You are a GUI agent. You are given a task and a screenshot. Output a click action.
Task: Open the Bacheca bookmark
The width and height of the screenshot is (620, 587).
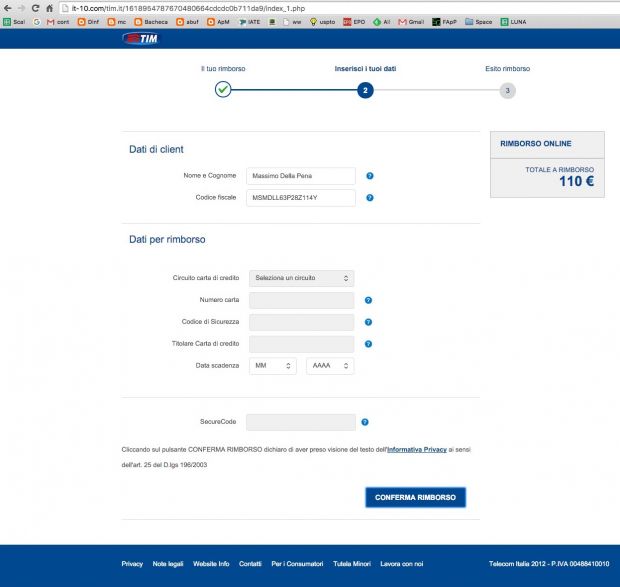point(151,22)
